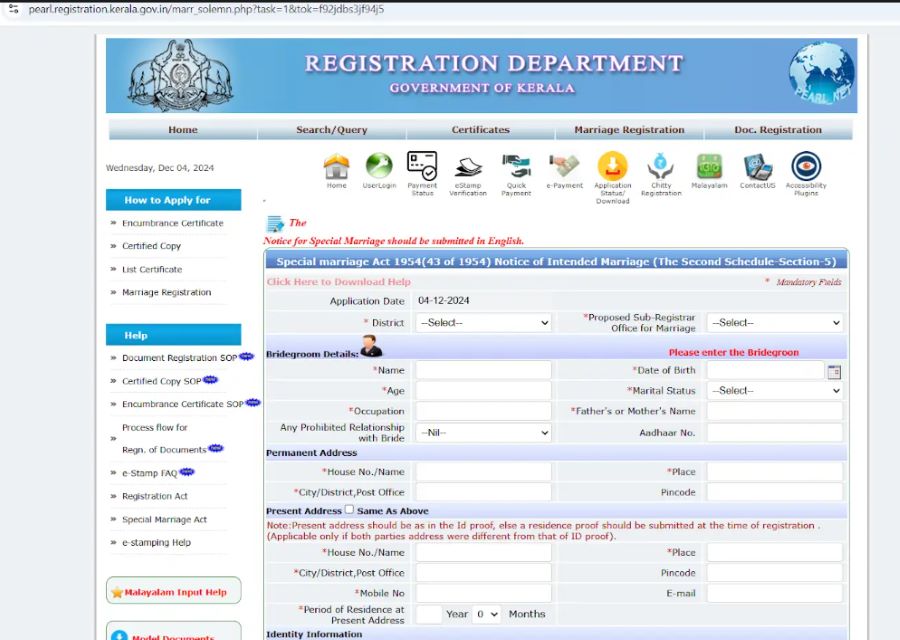
Task: Click the browser site information icon
Action: tap(14, 9)
